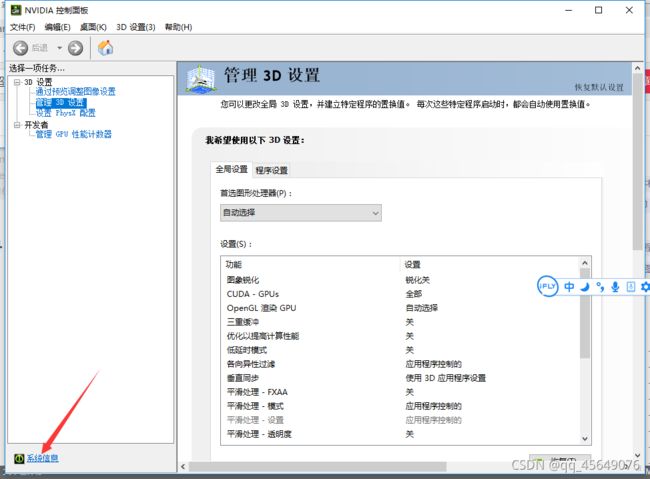The height and width of the screenshot is (479, 650).
Task: Select the CUDA - GPUs row
Action: (400, 294)
